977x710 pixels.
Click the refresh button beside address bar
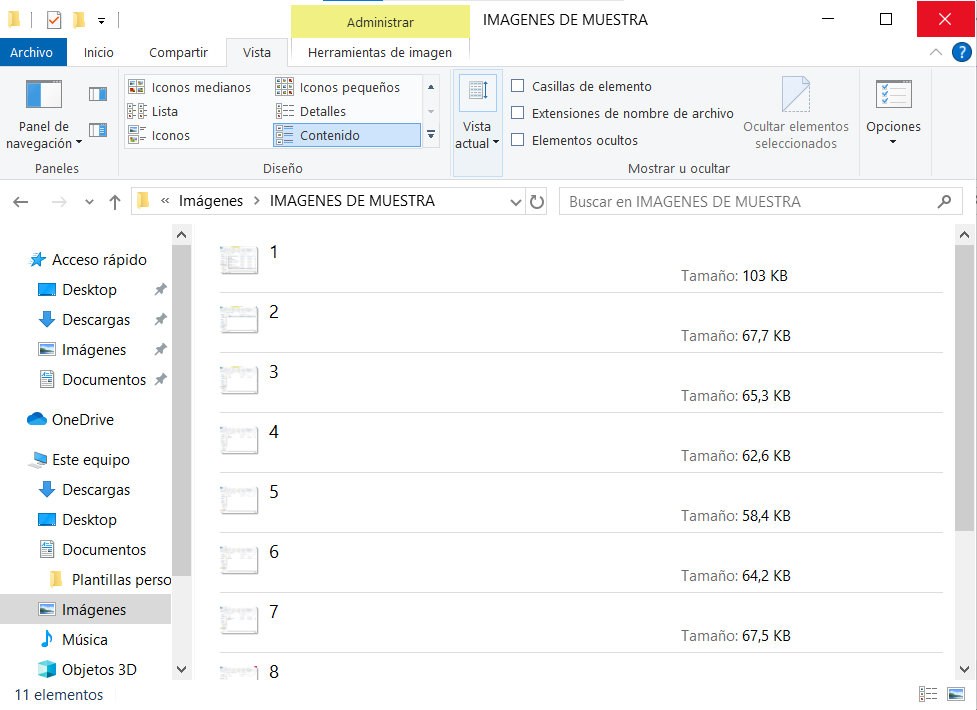click(x=537, y=202)
